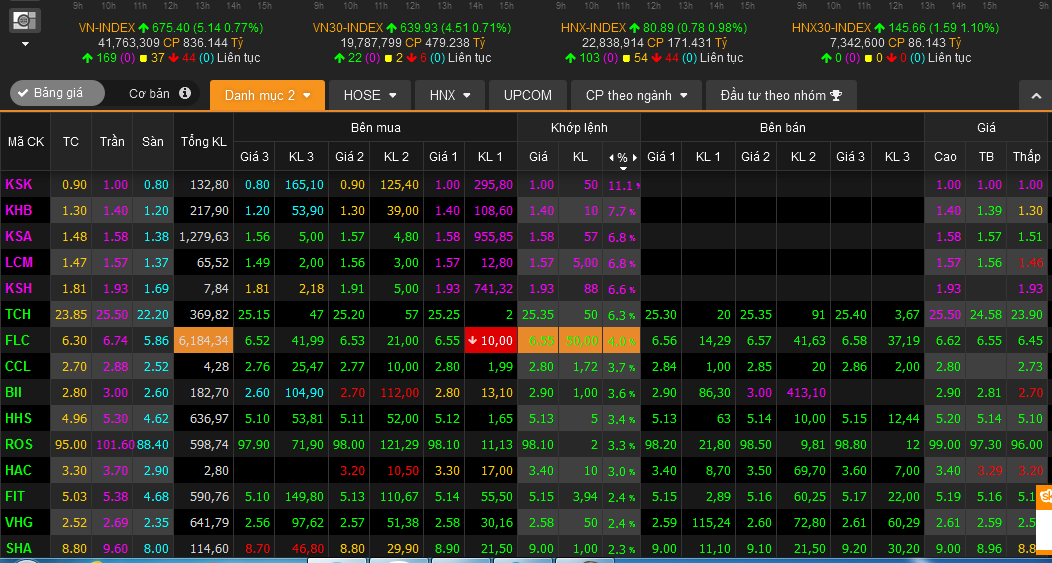
Task: Click the HNX-INDEX label
Action: point(593,28)
